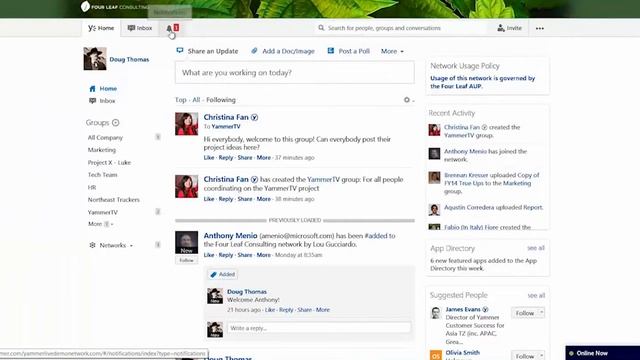The width and height of the screenshot is (640, 360).
Task: Click Anthony Menio's avatar in feed
Action: 187,242
